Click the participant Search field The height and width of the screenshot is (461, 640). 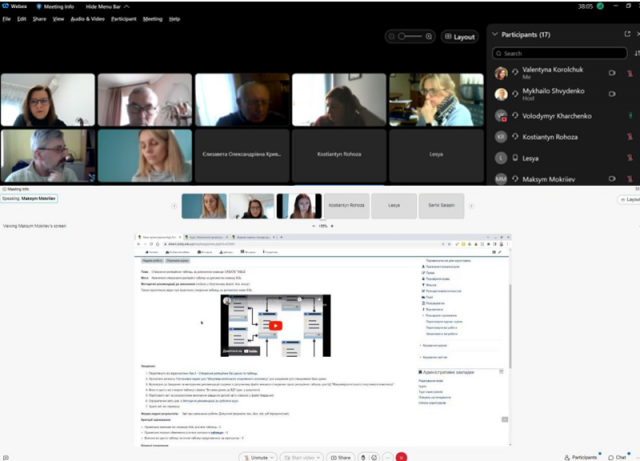(560, 53)
